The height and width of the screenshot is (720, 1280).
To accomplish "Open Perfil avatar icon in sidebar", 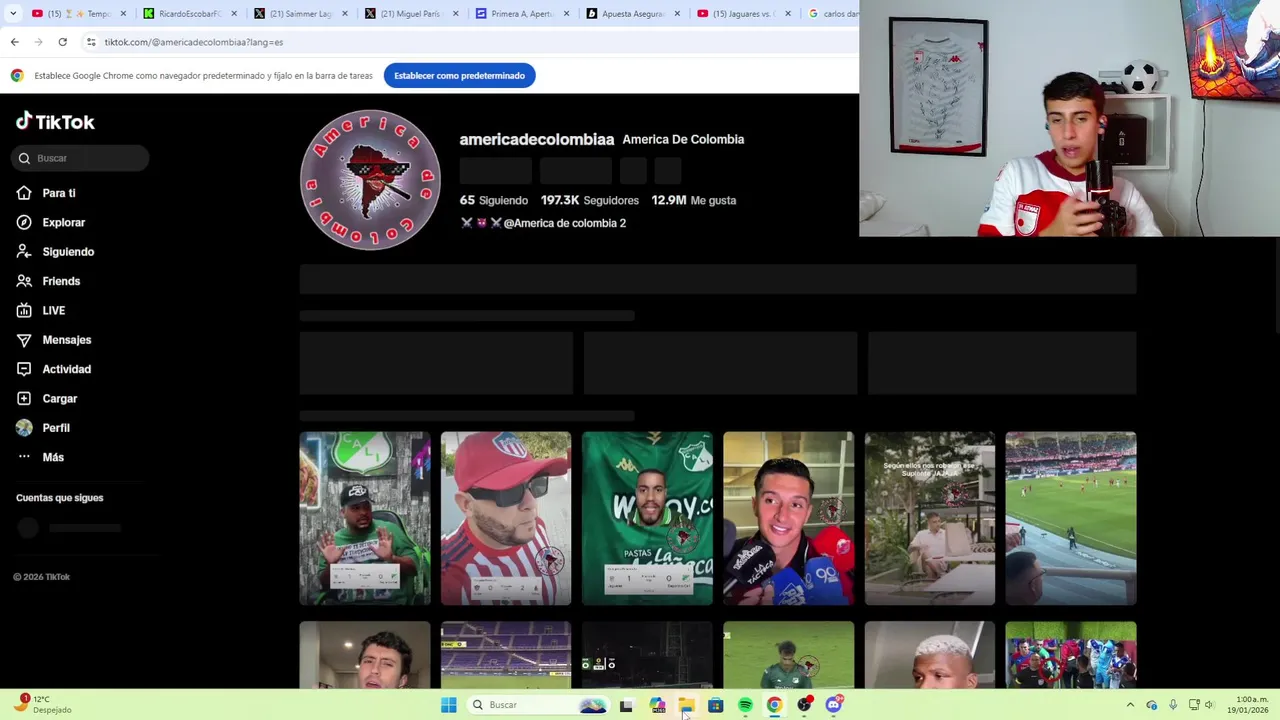I will click(x=24, y=428).
